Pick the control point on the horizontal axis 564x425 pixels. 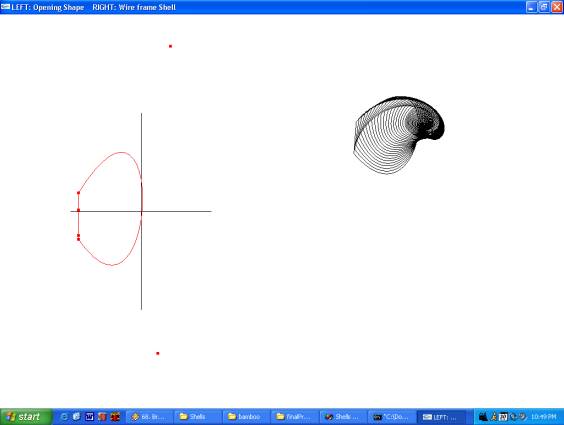78,210
